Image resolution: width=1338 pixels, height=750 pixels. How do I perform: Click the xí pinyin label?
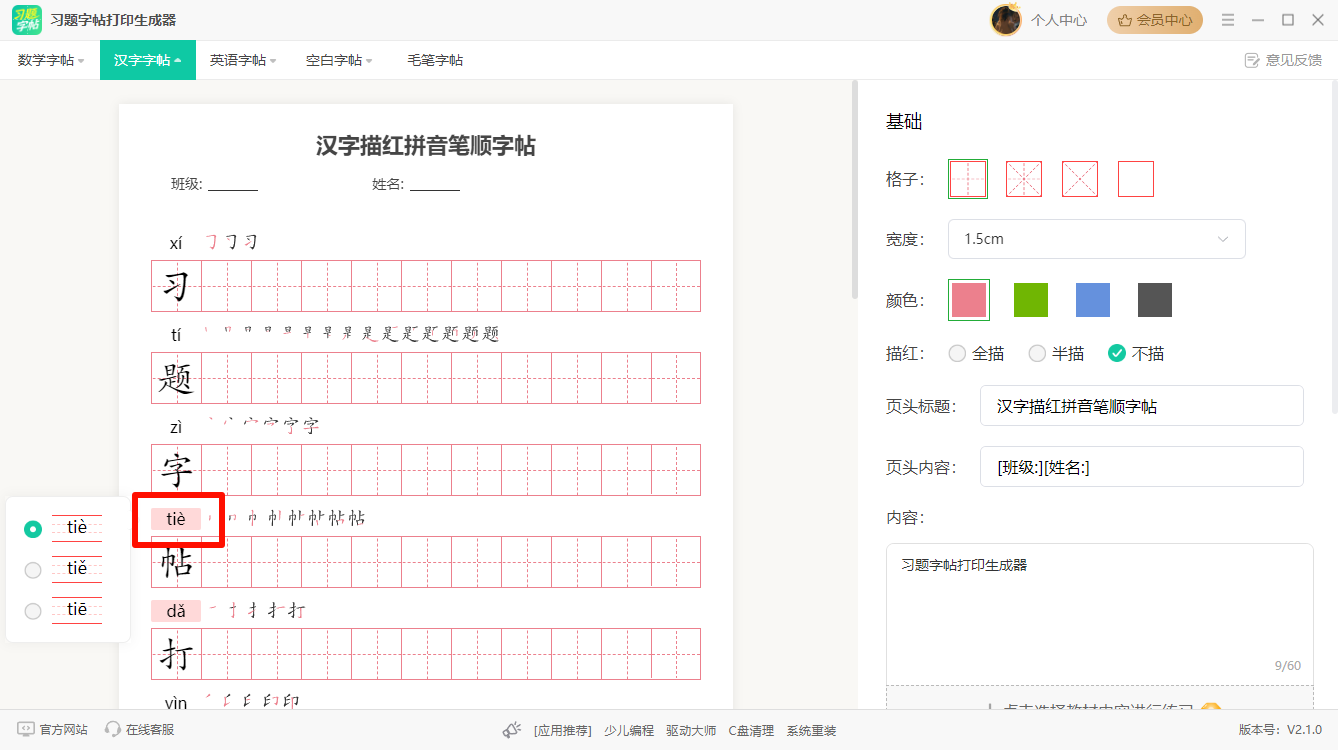click(x=176, y=243)
